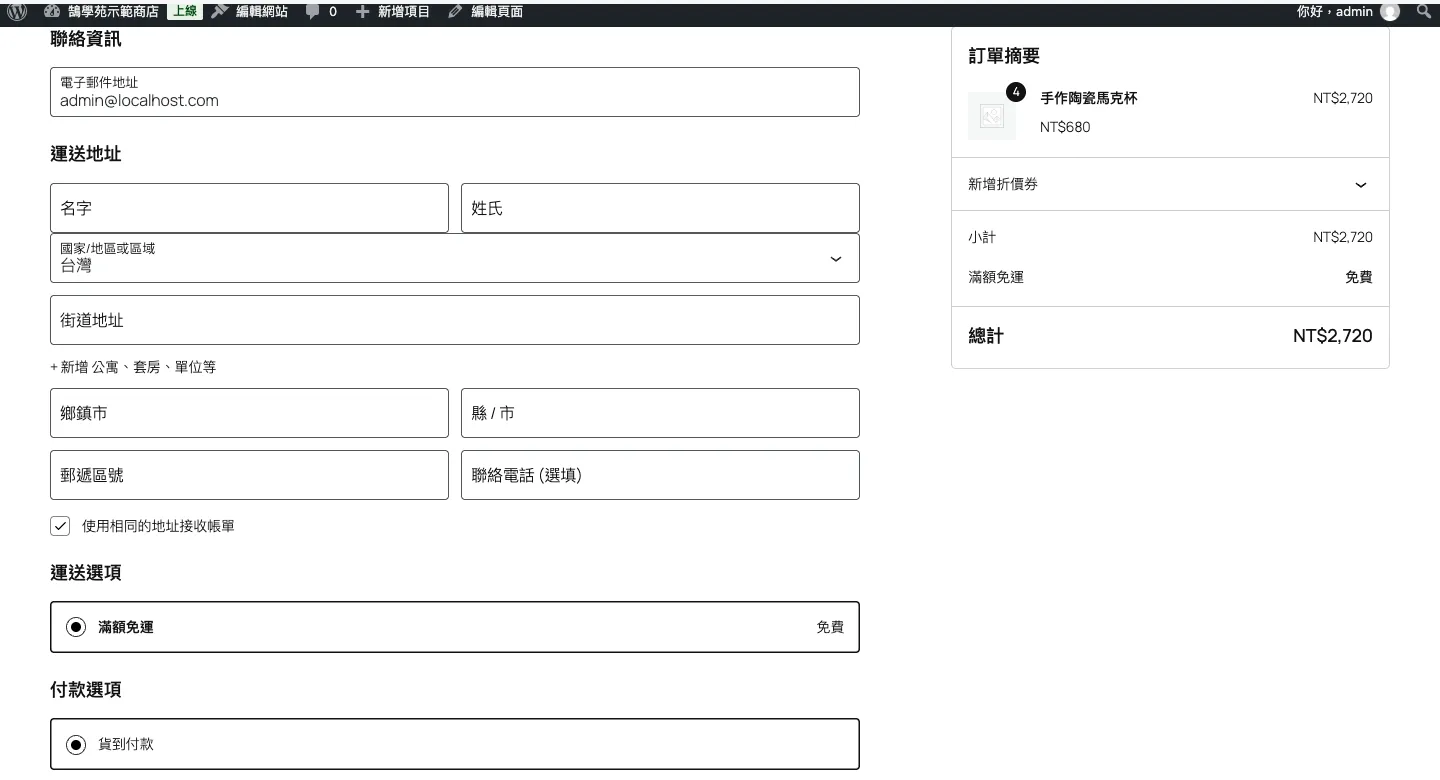
Task: Click the 小計 subtotal label
Action: click(982, 237)
